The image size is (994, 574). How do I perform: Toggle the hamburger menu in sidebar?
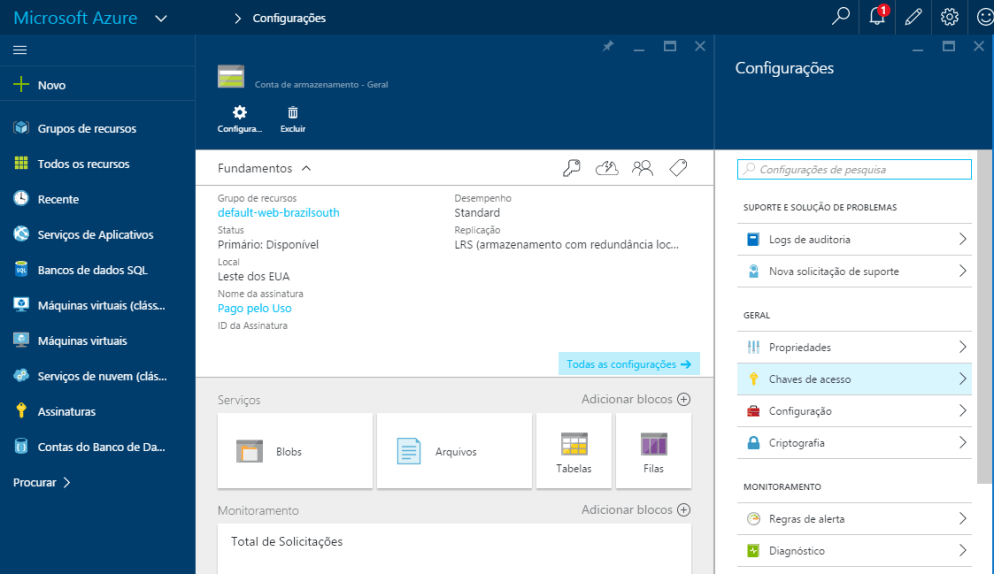pos(20,50)
